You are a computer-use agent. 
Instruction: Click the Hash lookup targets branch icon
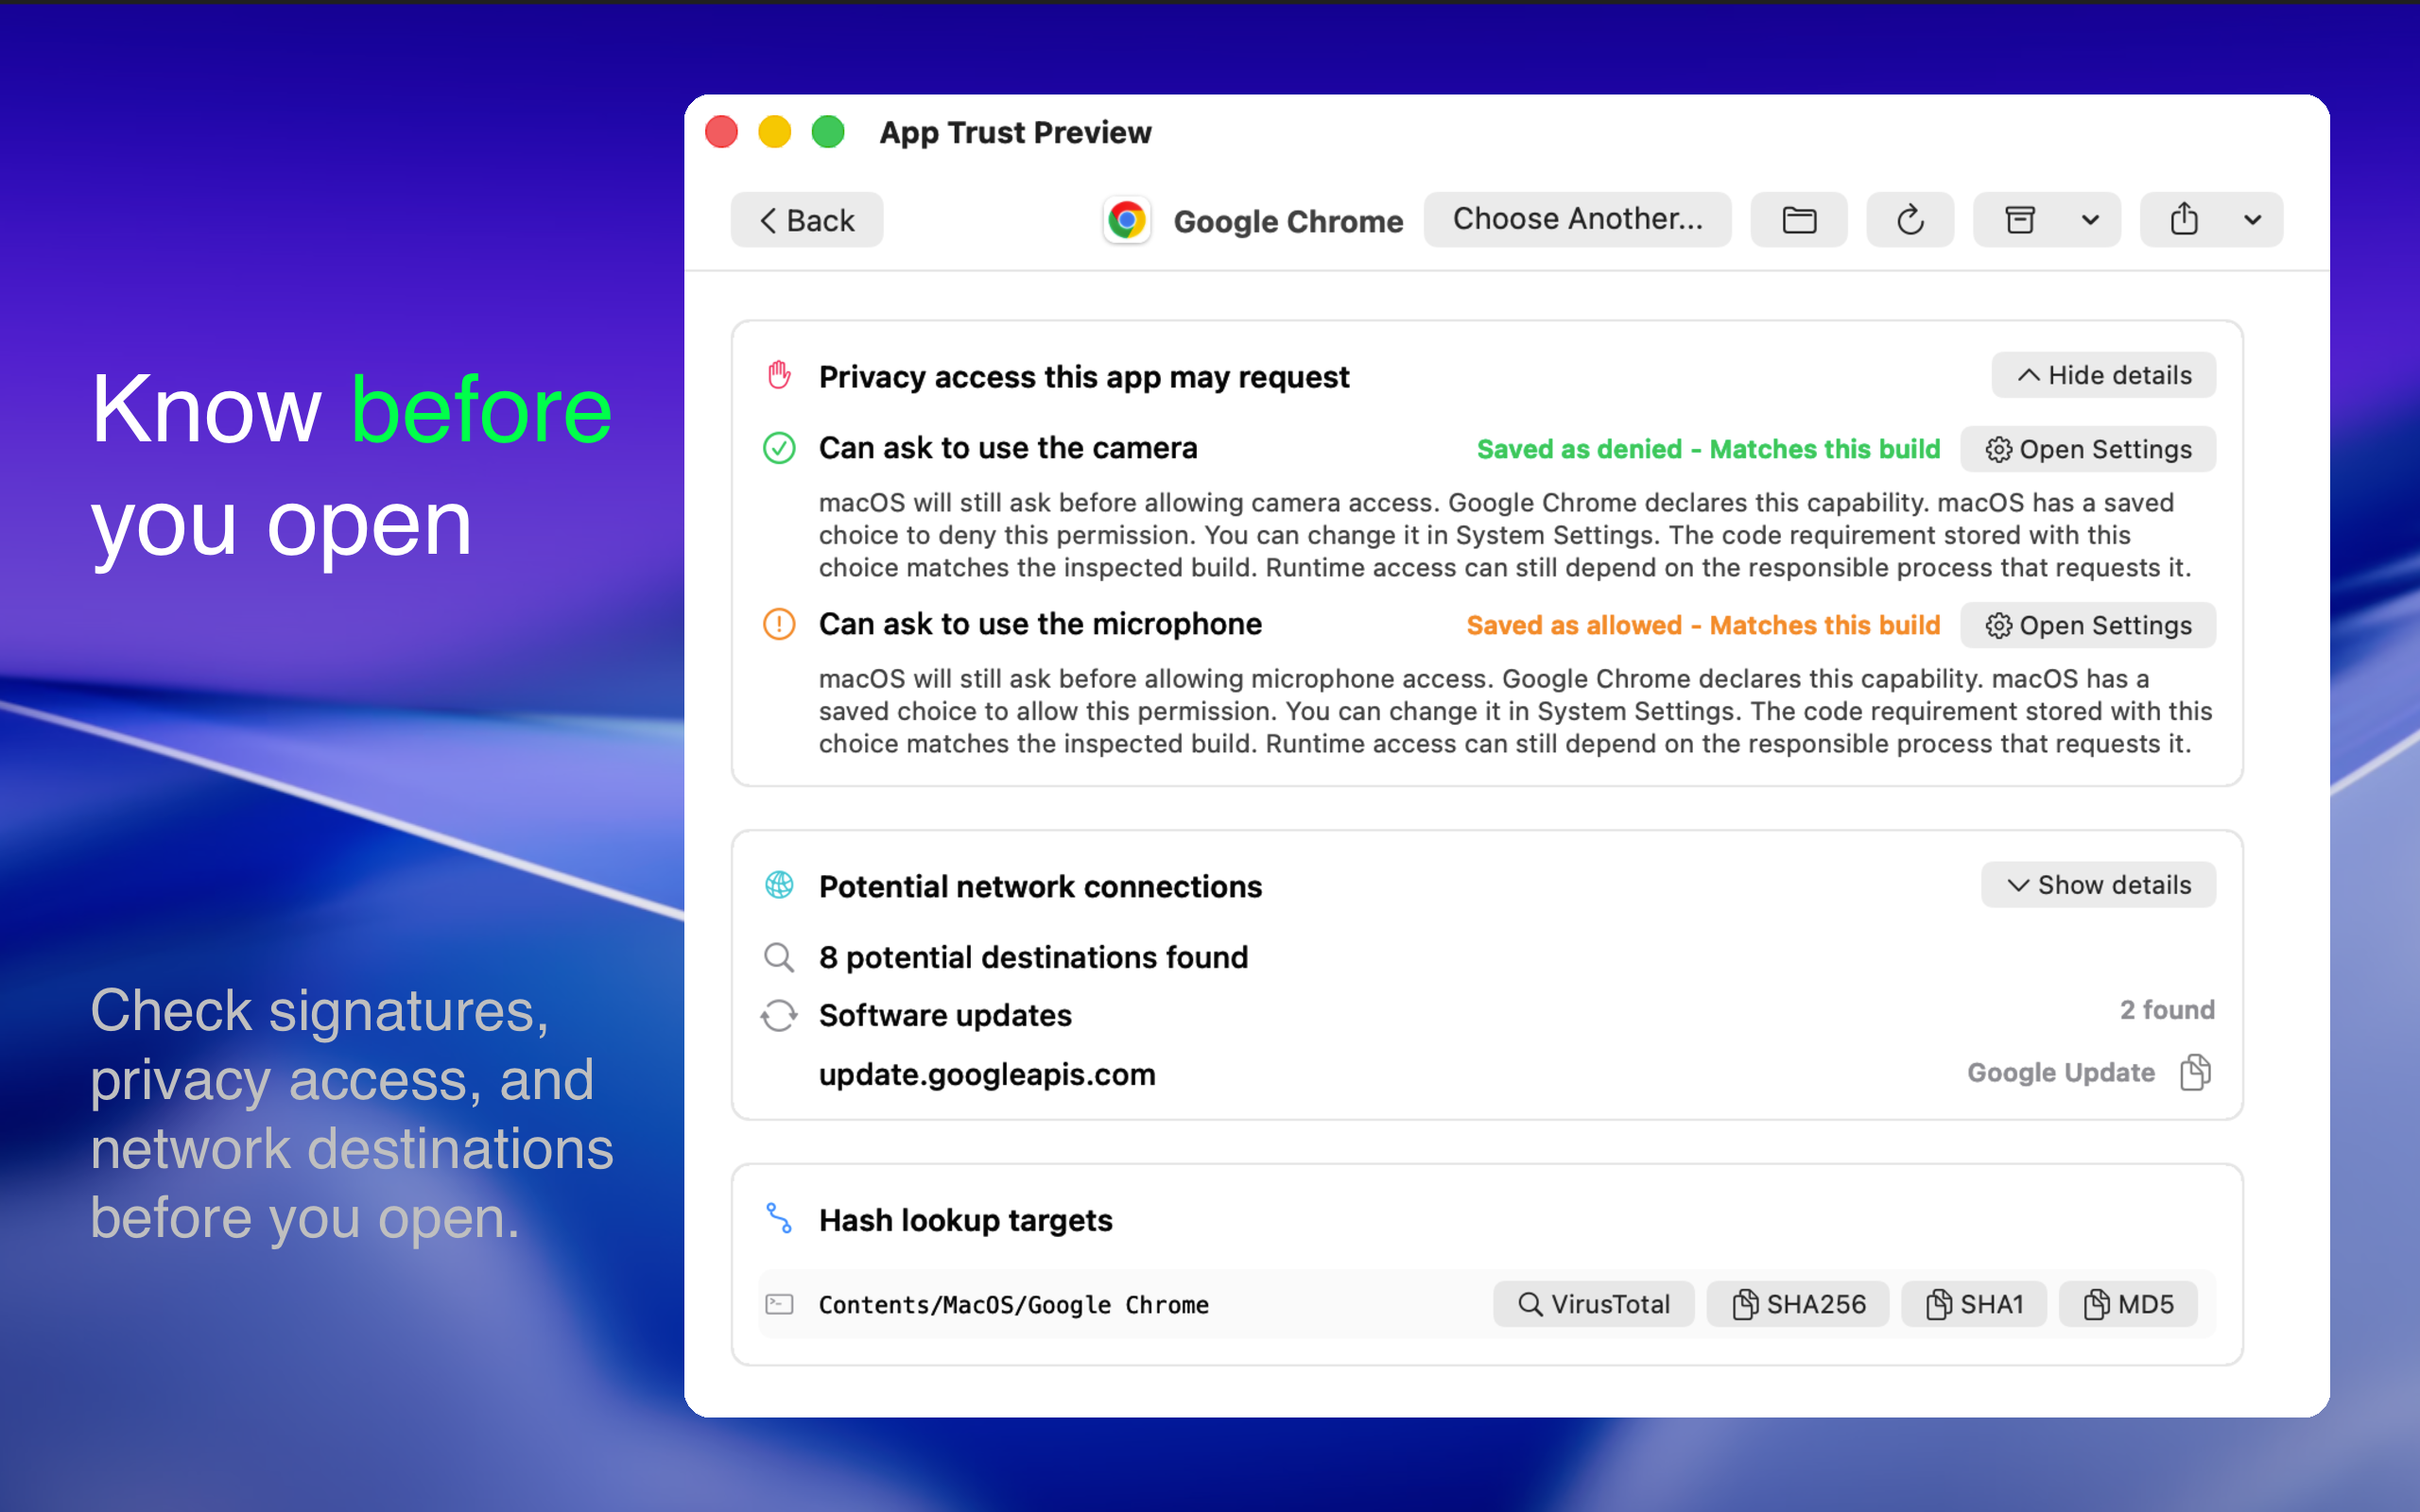(779, 1218)
